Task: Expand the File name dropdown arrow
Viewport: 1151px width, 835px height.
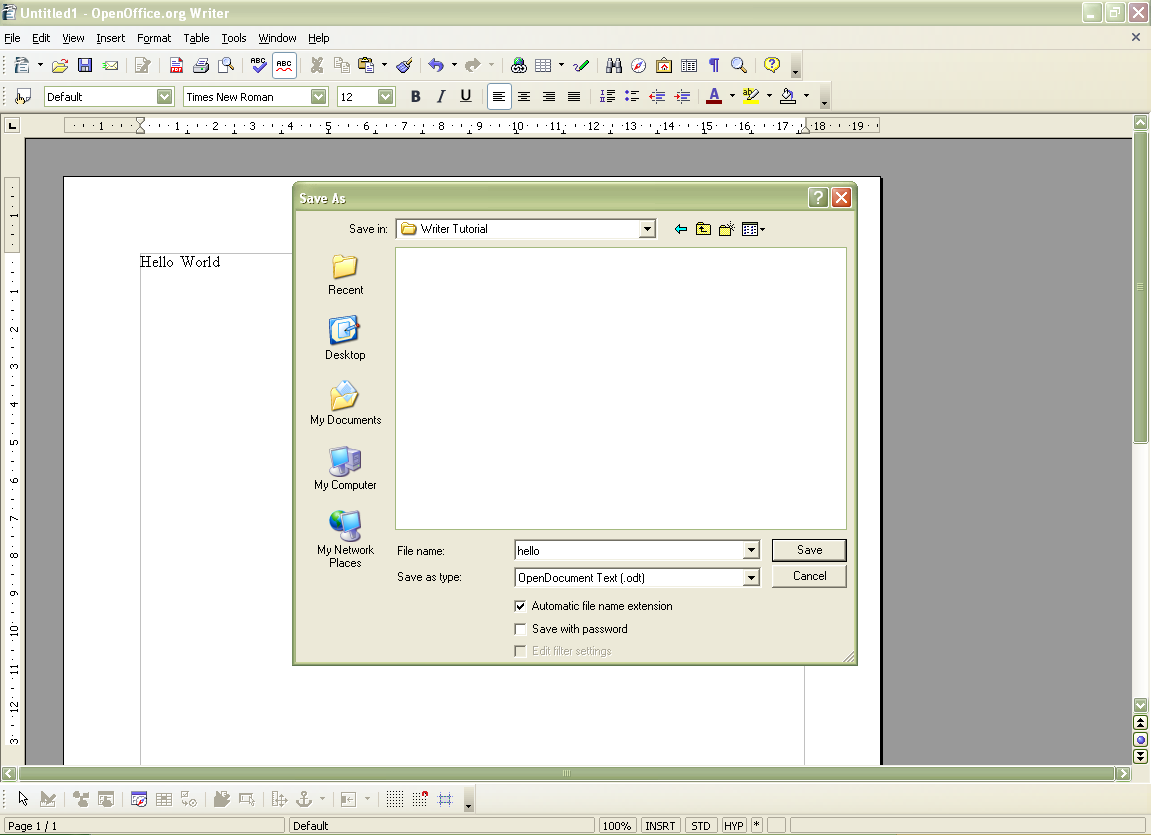Action: tap(751, 550)
